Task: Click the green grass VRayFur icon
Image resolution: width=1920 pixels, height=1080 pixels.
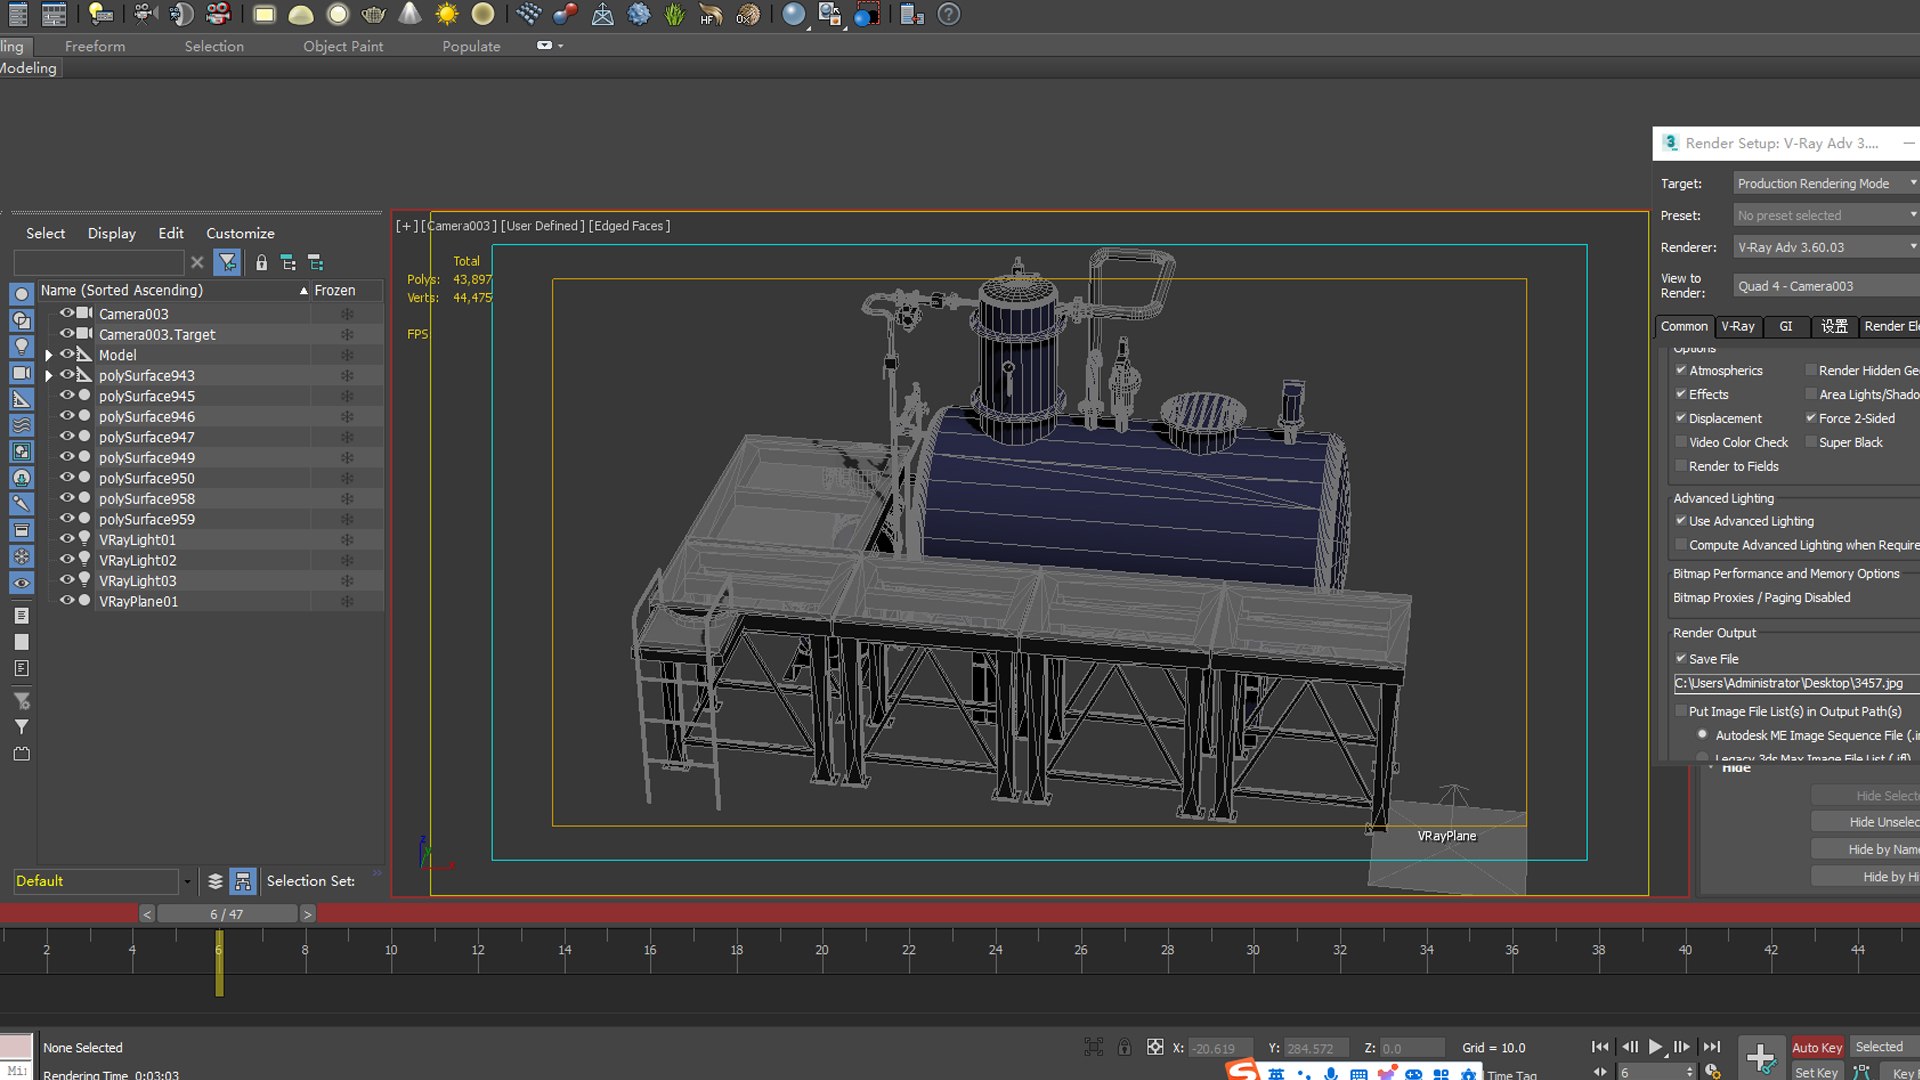Action: 675,14
